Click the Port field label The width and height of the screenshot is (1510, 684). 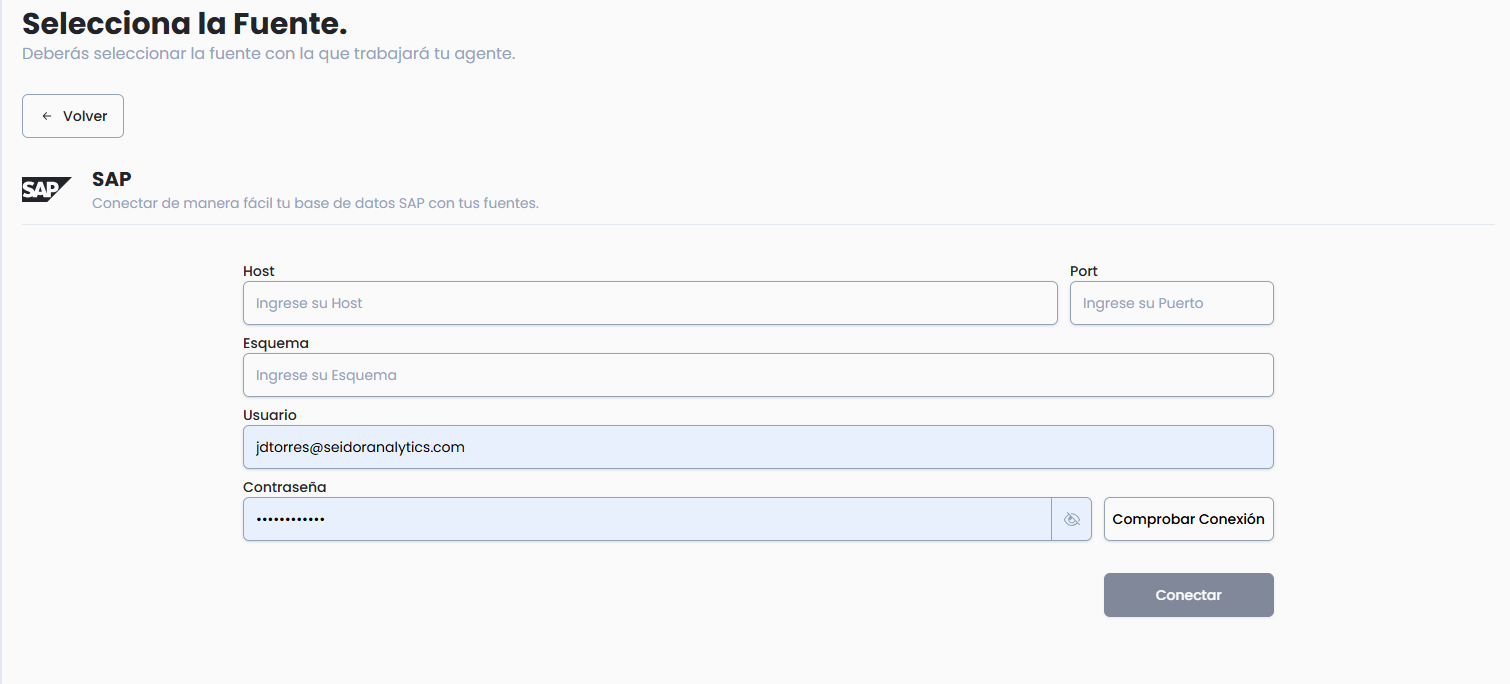coord(1084,271)
